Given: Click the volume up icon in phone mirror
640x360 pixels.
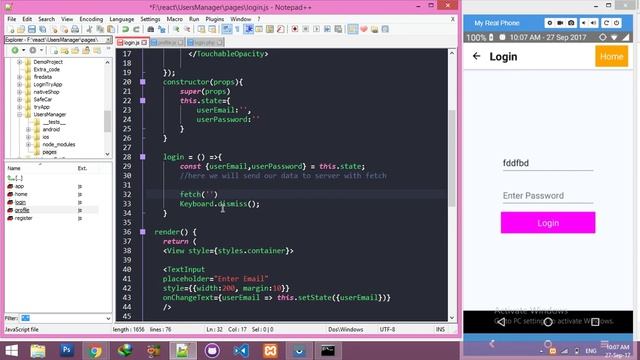Looking at the screenshot, I should 593,23.
